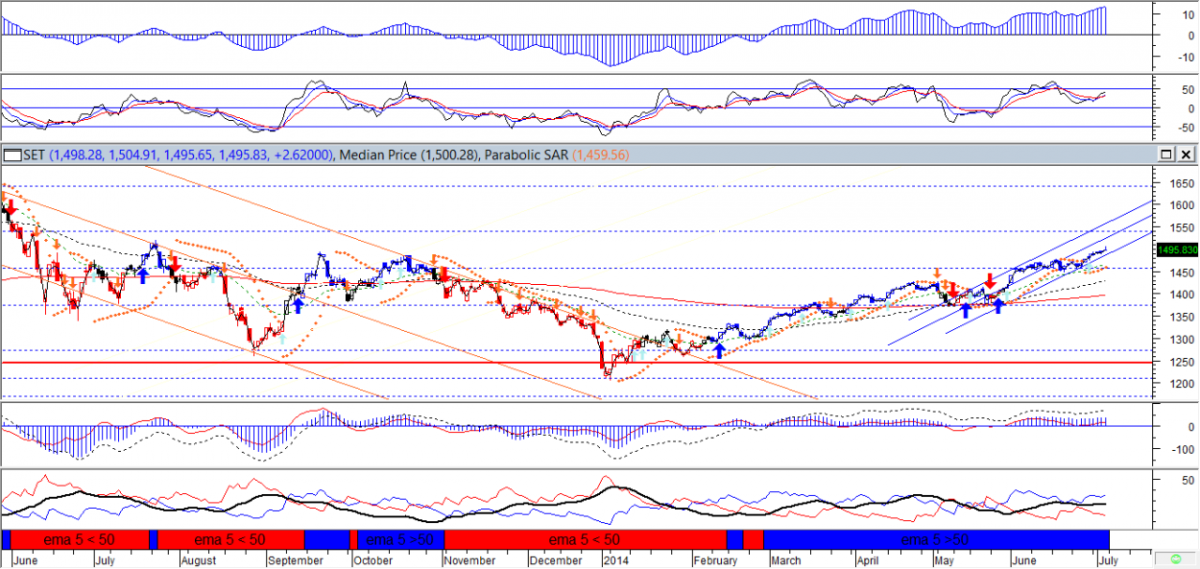
Task: Select the red 'ema 5 < 50' ribbon above August
Action: coord(230,539)
